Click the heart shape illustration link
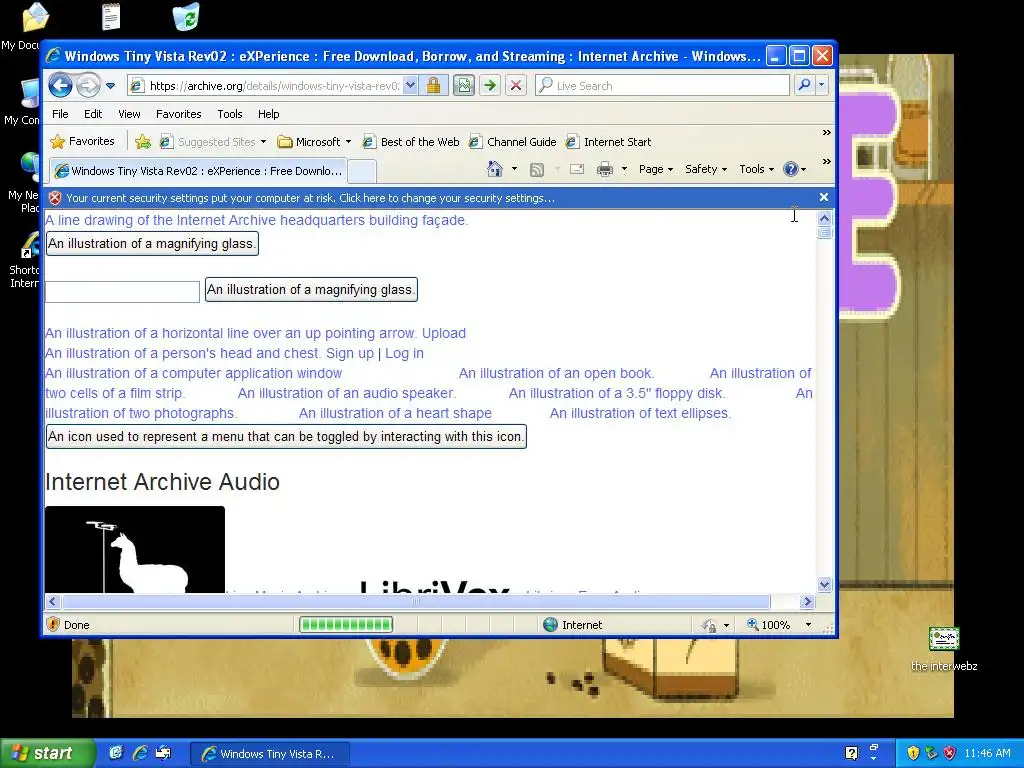Image resolution: width=1024 pixels, height=768 pixels. point(395,413)
